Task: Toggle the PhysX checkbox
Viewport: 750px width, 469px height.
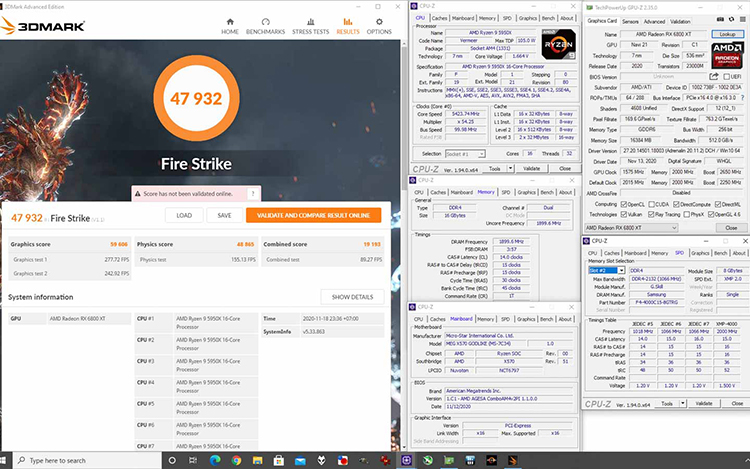Action: pos(687,214)
